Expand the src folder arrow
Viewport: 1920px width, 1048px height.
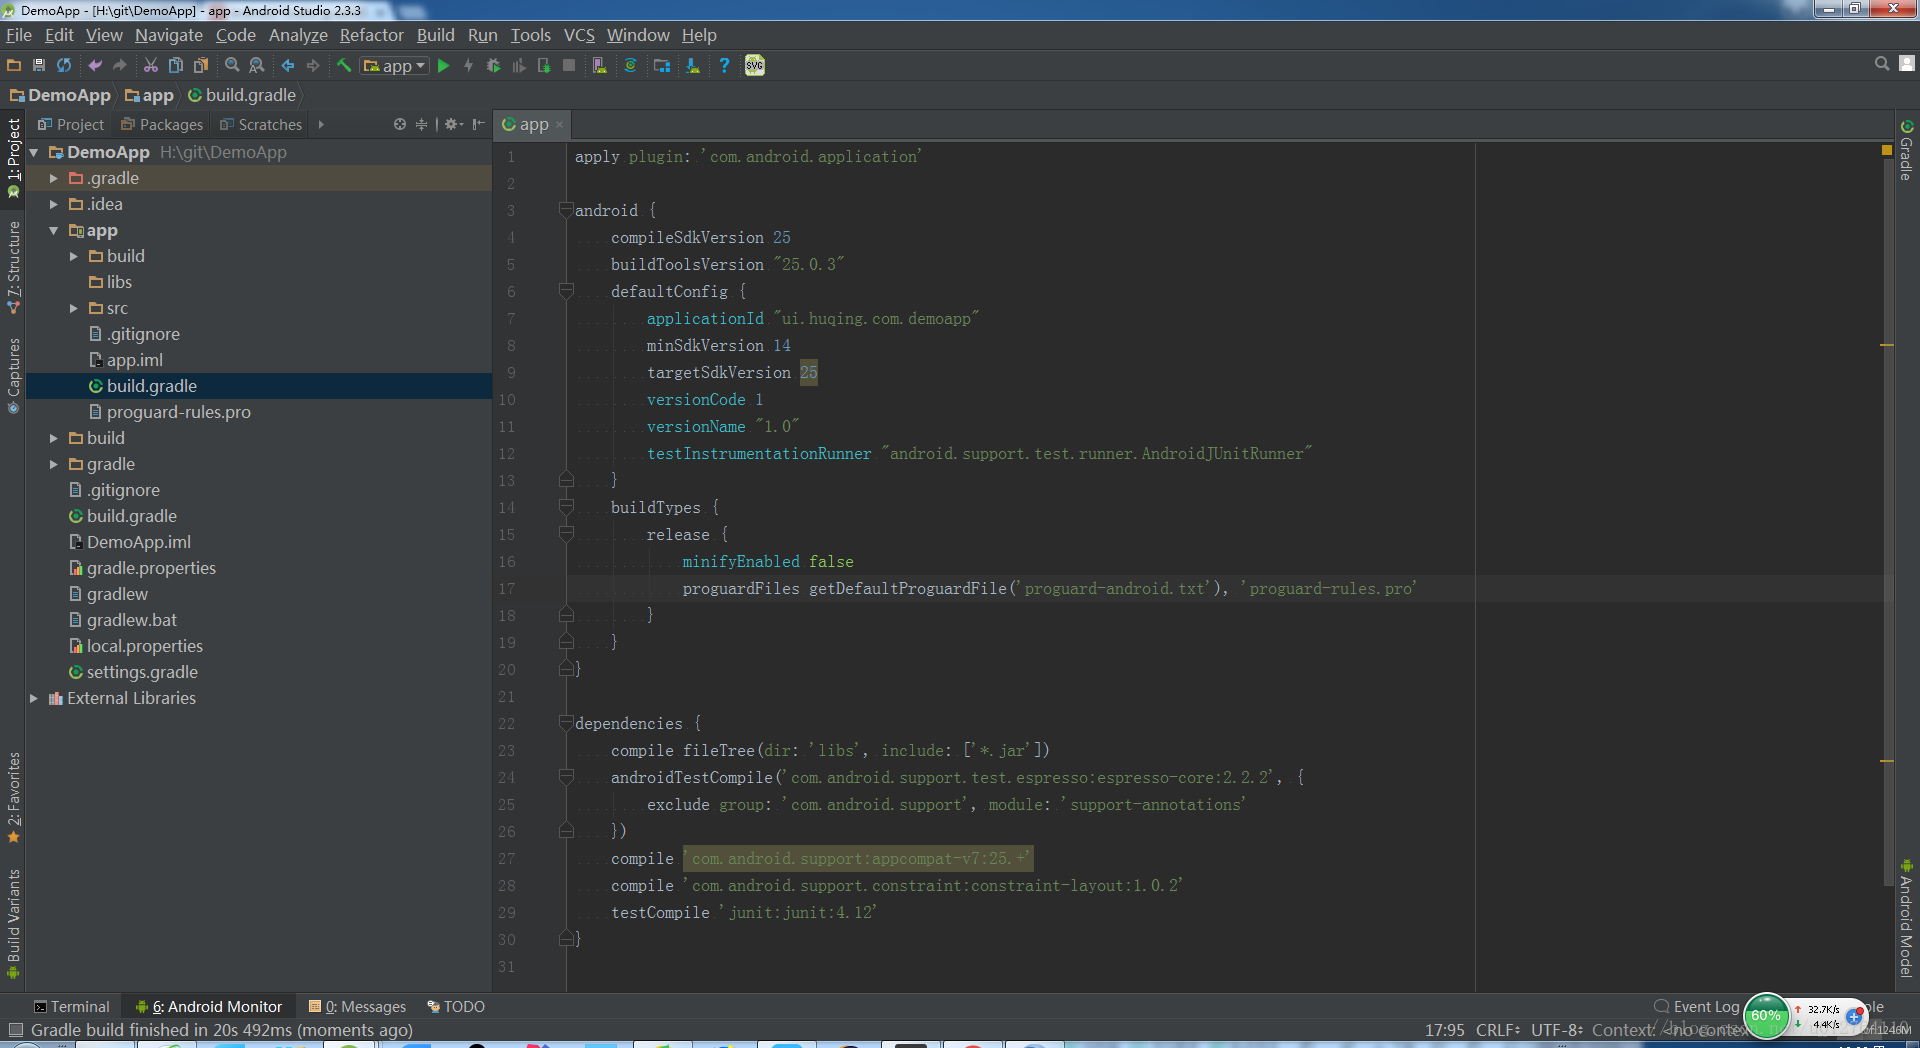[x=74, y=308]
